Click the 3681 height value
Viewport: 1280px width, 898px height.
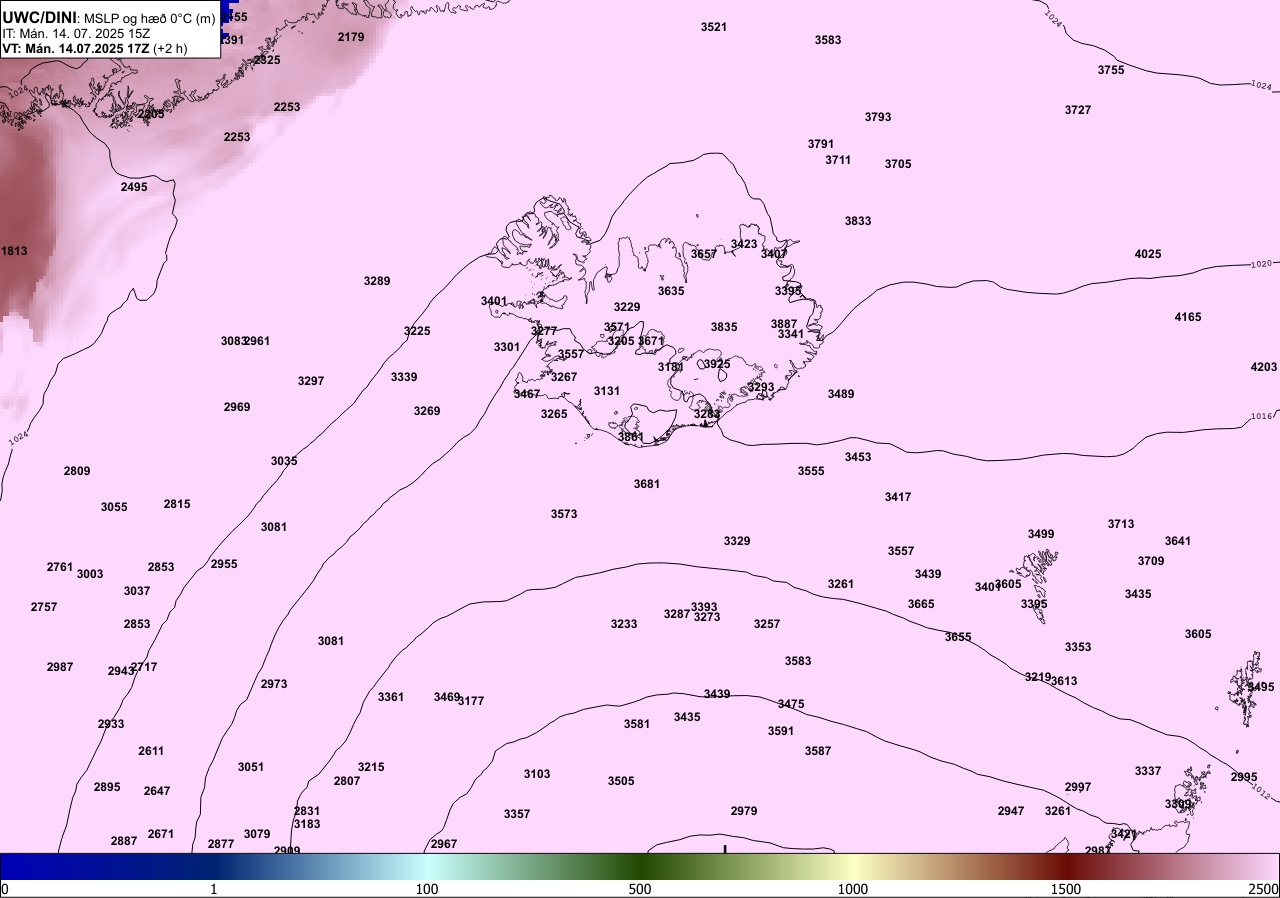[647, 484]
